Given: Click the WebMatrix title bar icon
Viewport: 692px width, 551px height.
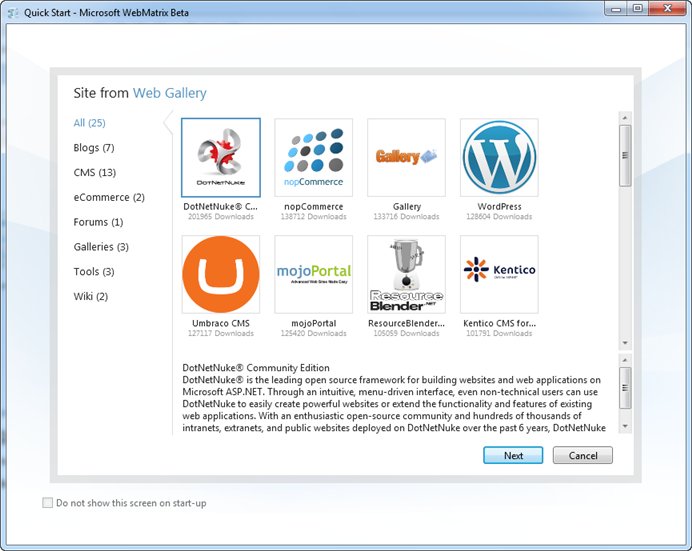Looking at the screenshot, I should [x=13, y=12].
